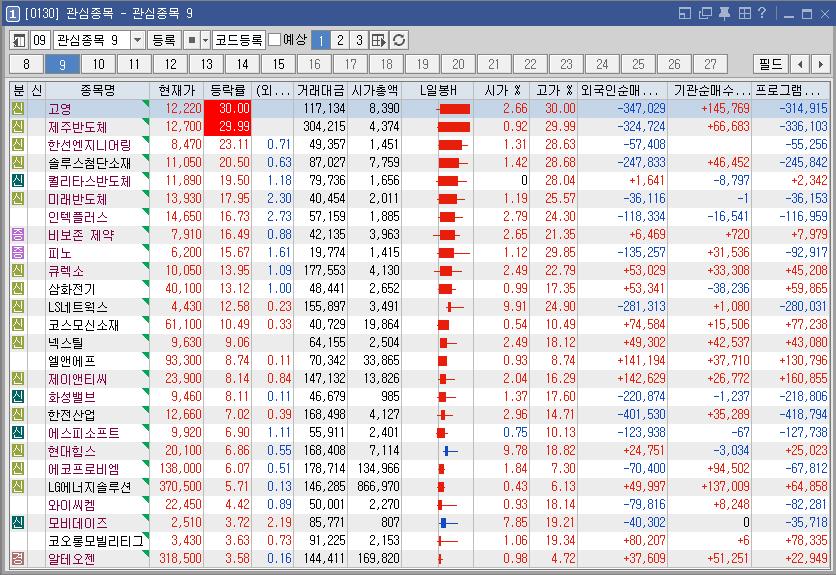The height and width of the screenshot is (575, 836).
Task: Select stock 미래반도체
Action: tap(77, 198)
